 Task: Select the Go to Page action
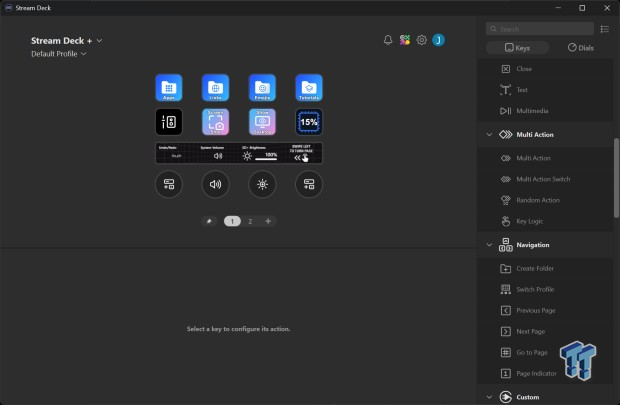pos(546,352)
